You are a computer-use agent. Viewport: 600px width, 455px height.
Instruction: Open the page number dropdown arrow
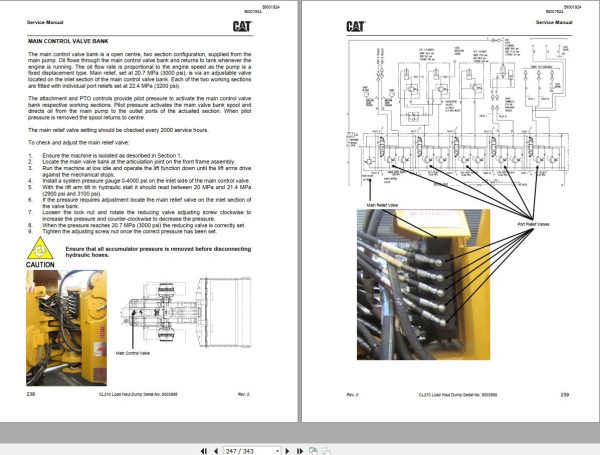[x=277, y=452]
